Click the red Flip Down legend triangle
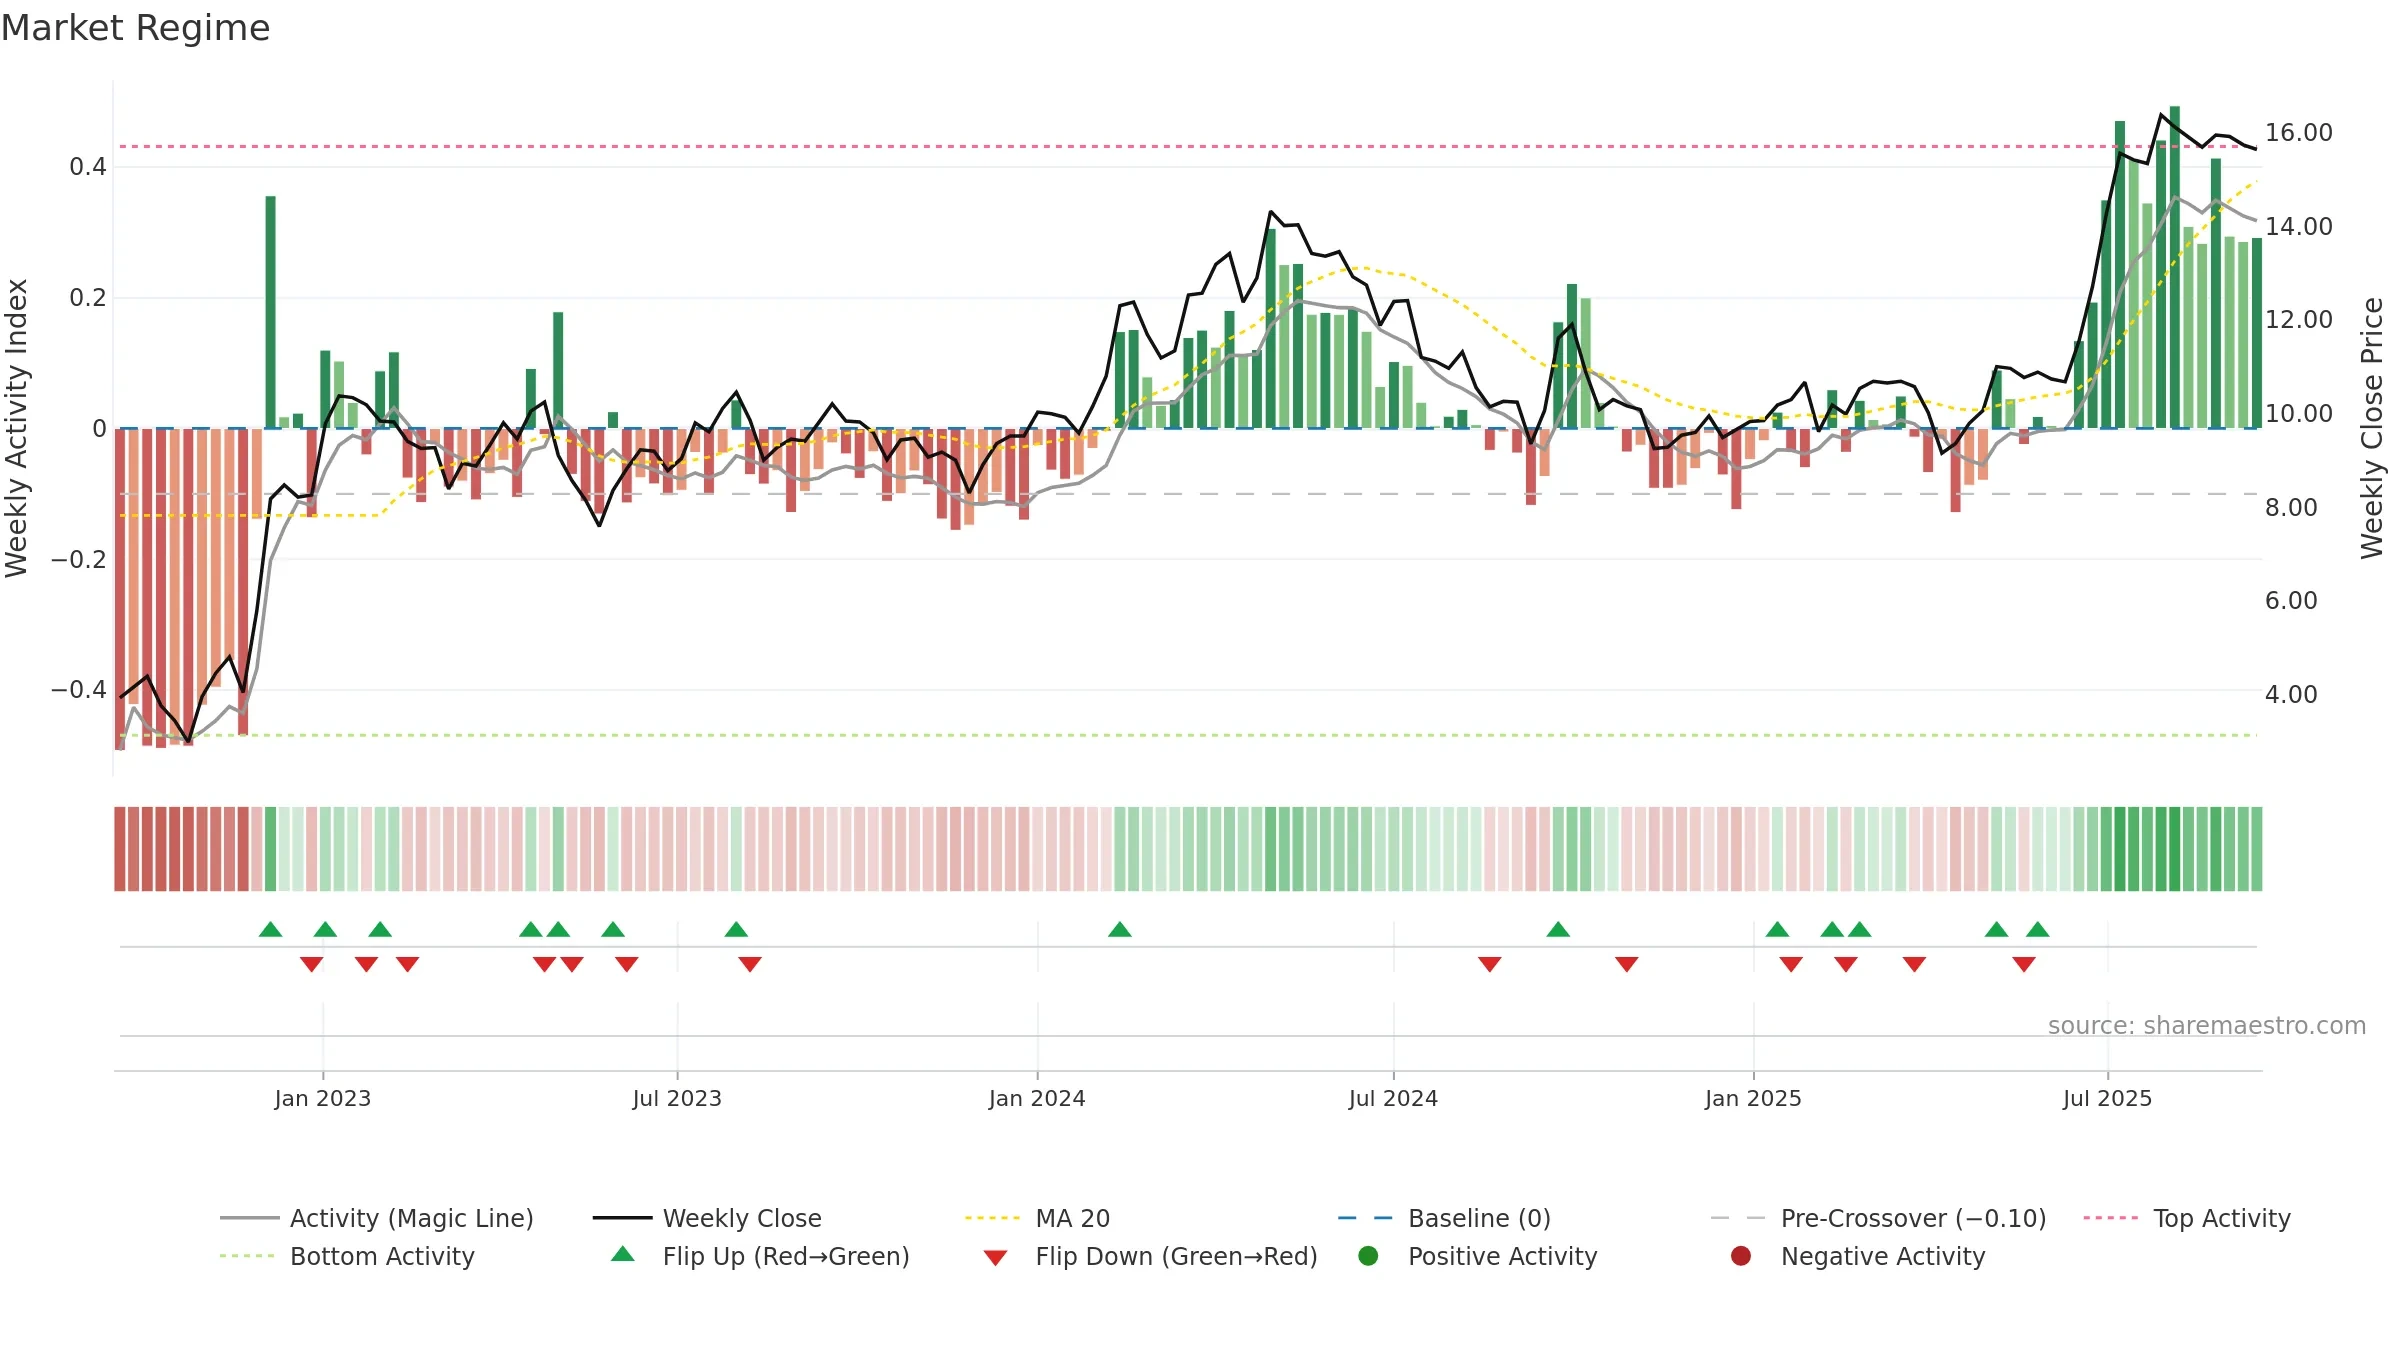The width and height of the screenshot is (2400, 1350). pos(995,1258)
